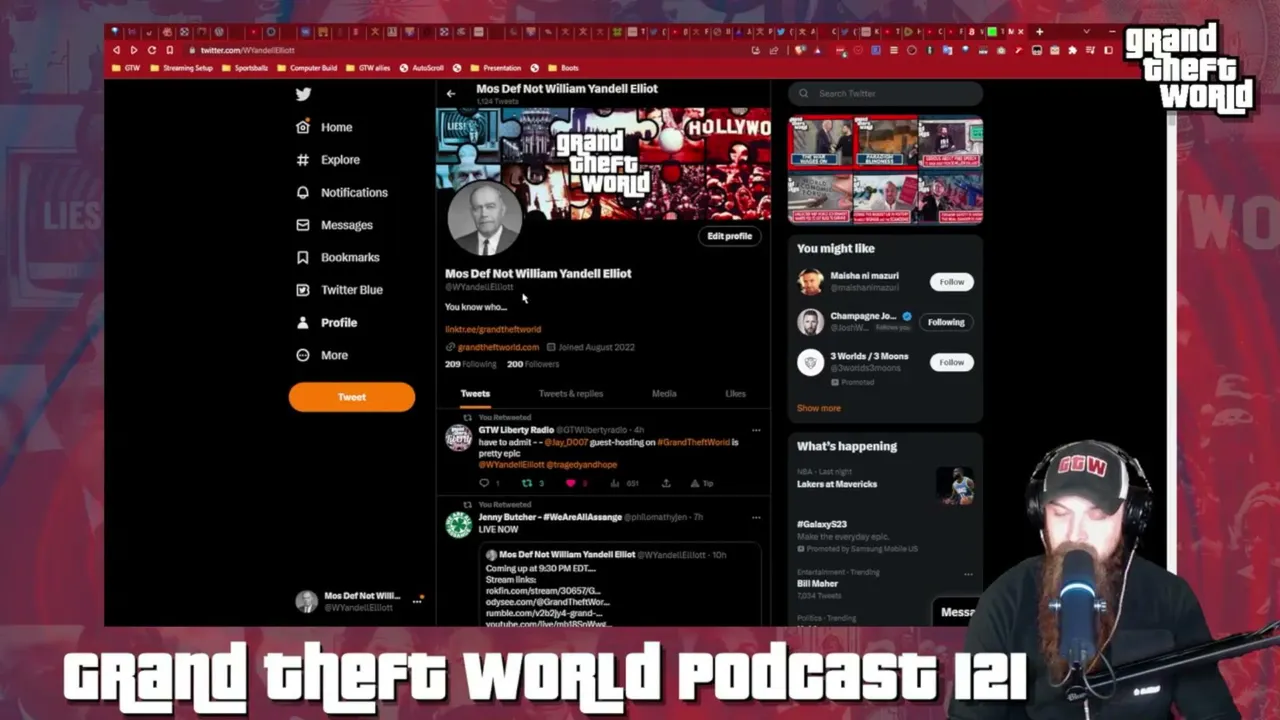Viewport: 1280px width, 720px height.
Task: Open Explore via the hashtag icon
Action: 303,160
